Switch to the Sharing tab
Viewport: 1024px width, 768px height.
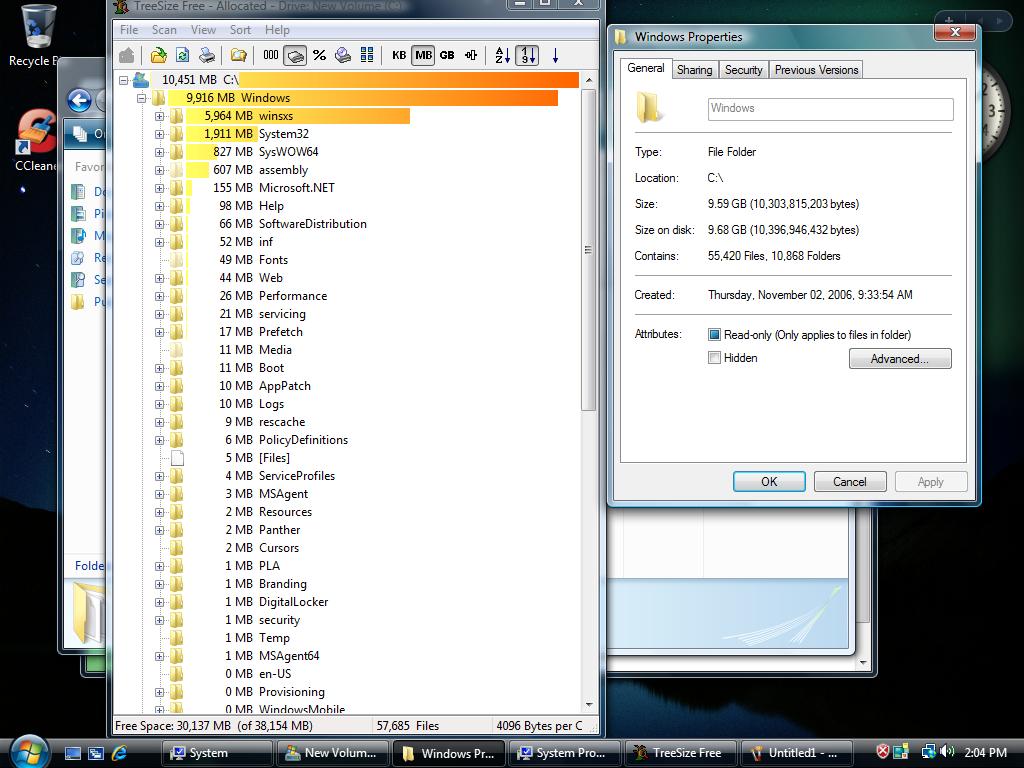[x=694, y=70]
